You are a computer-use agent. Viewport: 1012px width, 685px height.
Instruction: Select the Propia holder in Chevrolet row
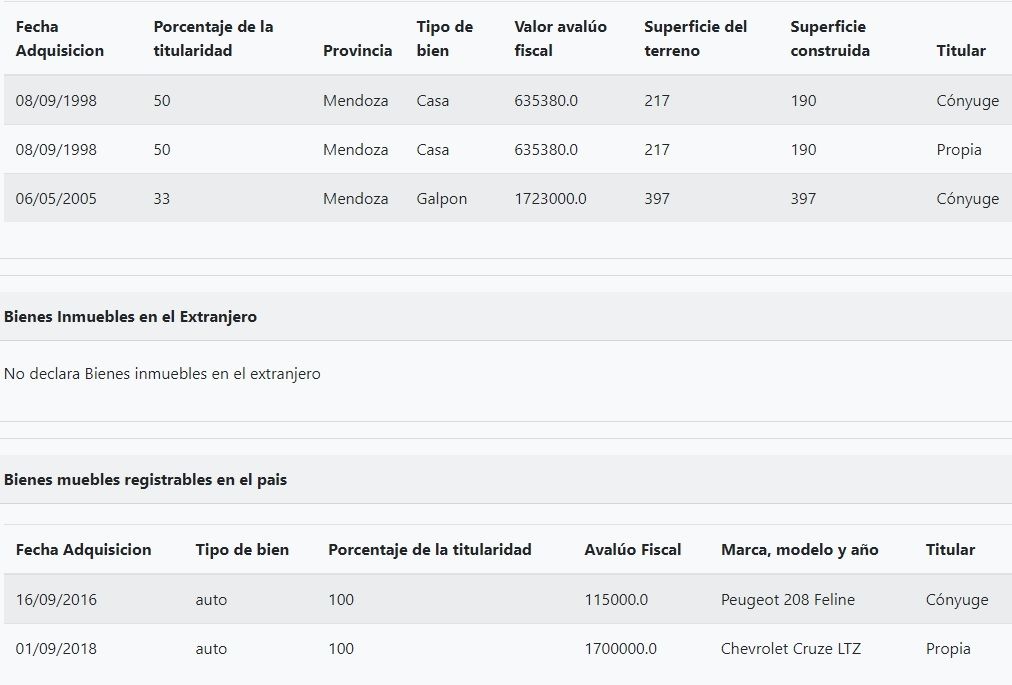tap(947, 649)
